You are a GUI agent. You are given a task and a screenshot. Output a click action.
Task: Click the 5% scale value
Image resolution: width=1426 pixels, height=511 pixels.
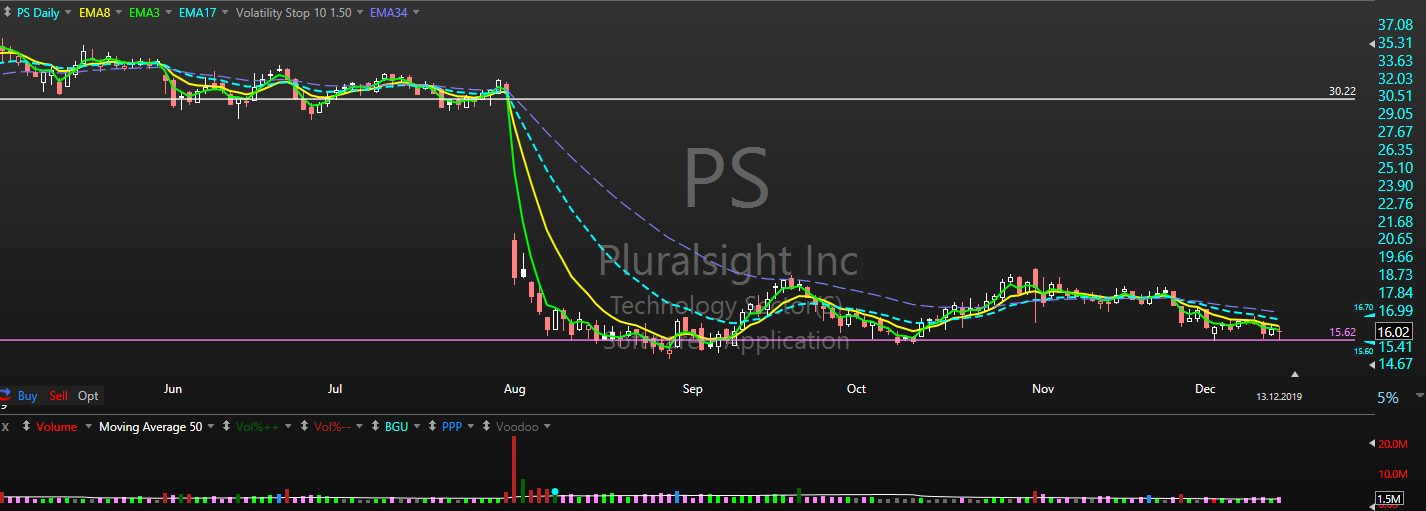point(1387,398)
